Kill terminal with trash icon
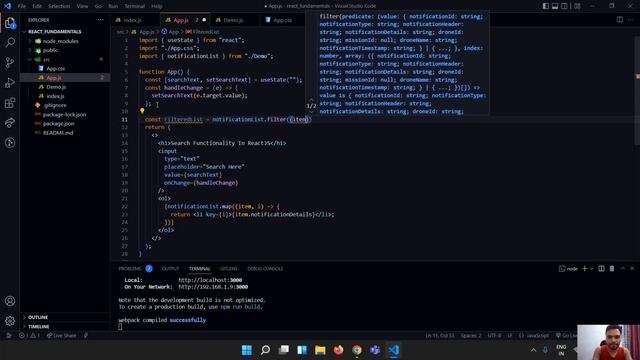This screenshot has height=360, width=640. pos(612,269)
